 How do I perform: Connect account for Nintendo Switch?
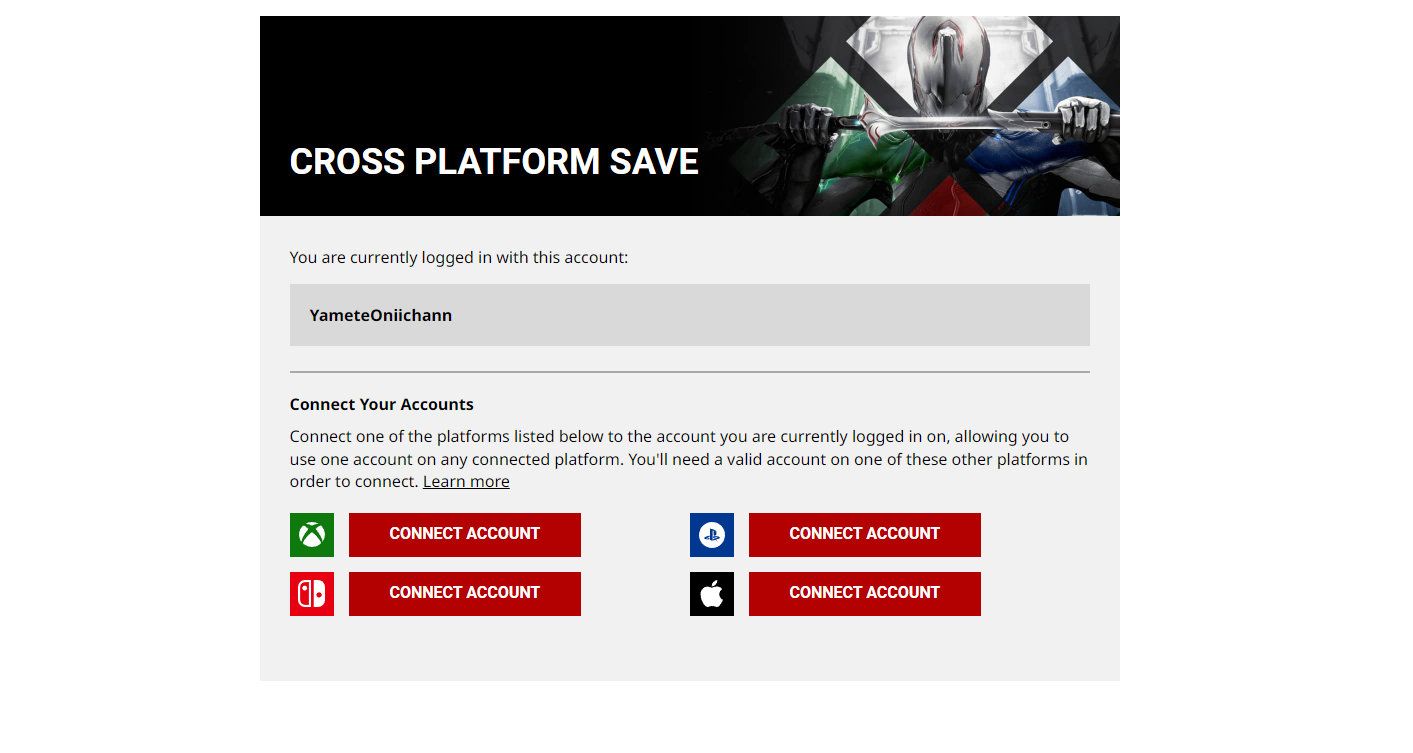tap(465, 594)
